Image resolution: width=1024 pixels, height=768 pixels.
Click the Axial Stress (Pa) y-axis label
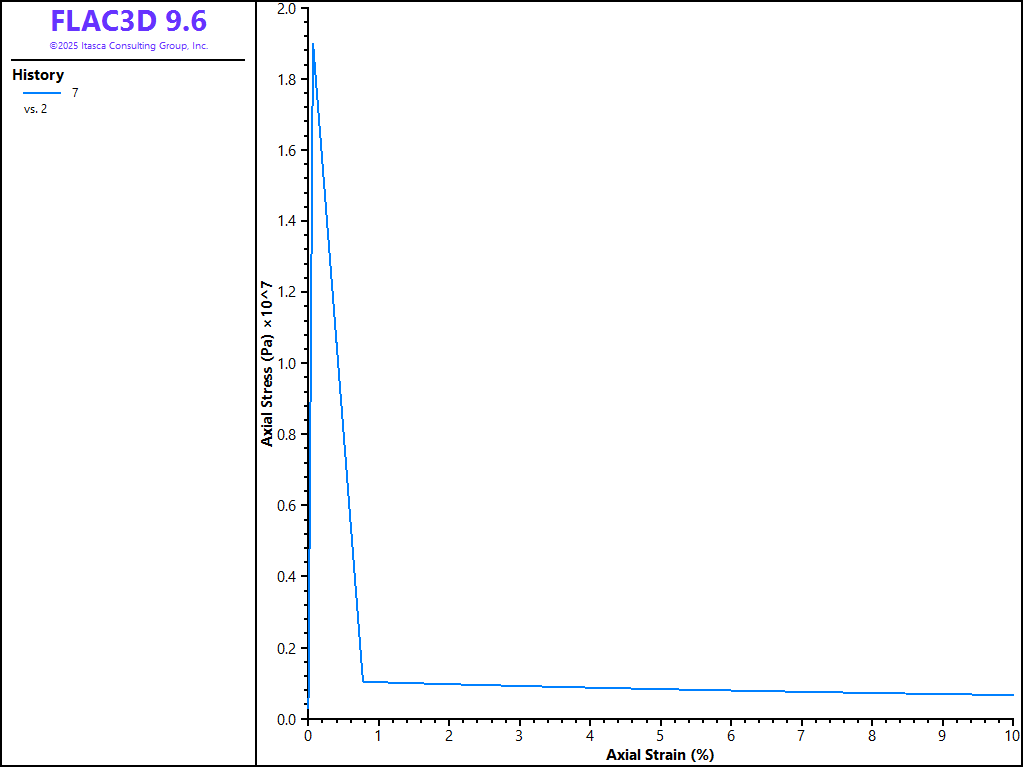[x=267, y=363]
